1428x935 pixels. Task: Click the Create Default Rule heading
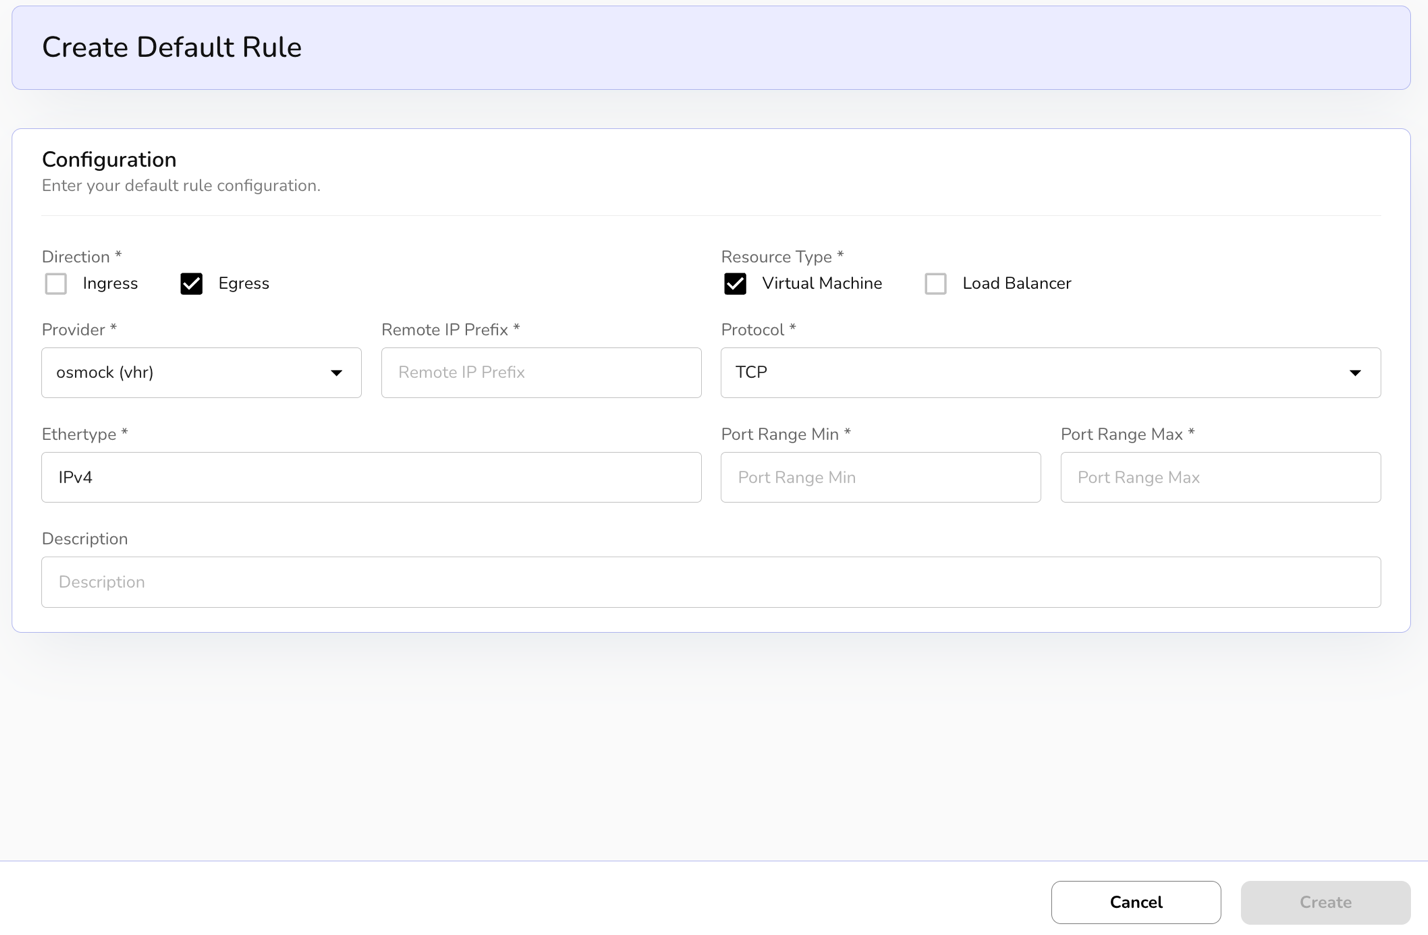[x=172, y=48]
